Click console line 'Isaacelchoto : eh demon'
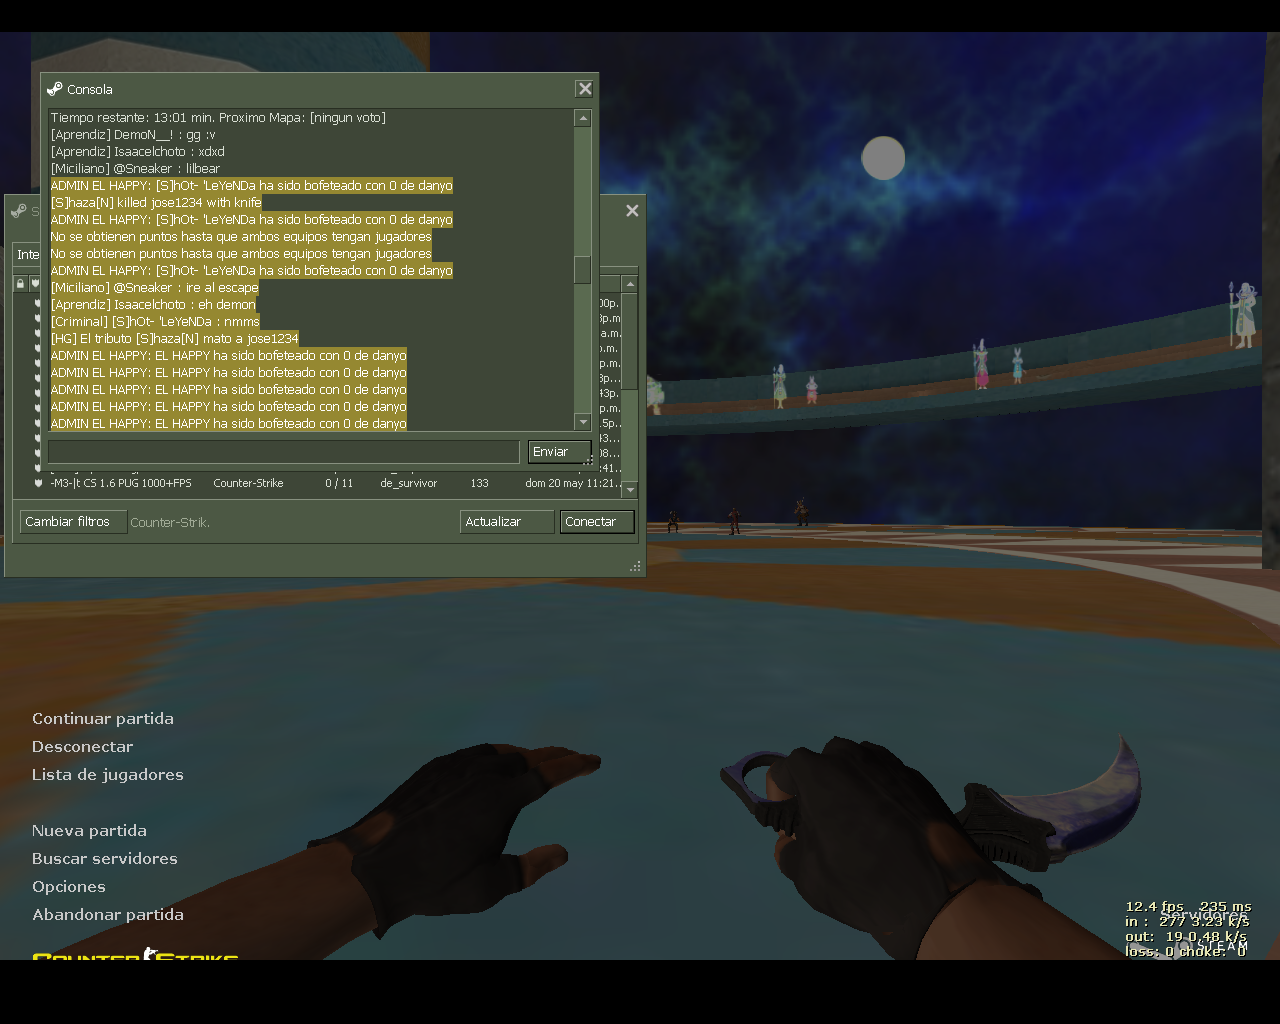Image resolution: width=1280 pixels, height=1024 pixels. pyautogui.click(x=153, y=305)
